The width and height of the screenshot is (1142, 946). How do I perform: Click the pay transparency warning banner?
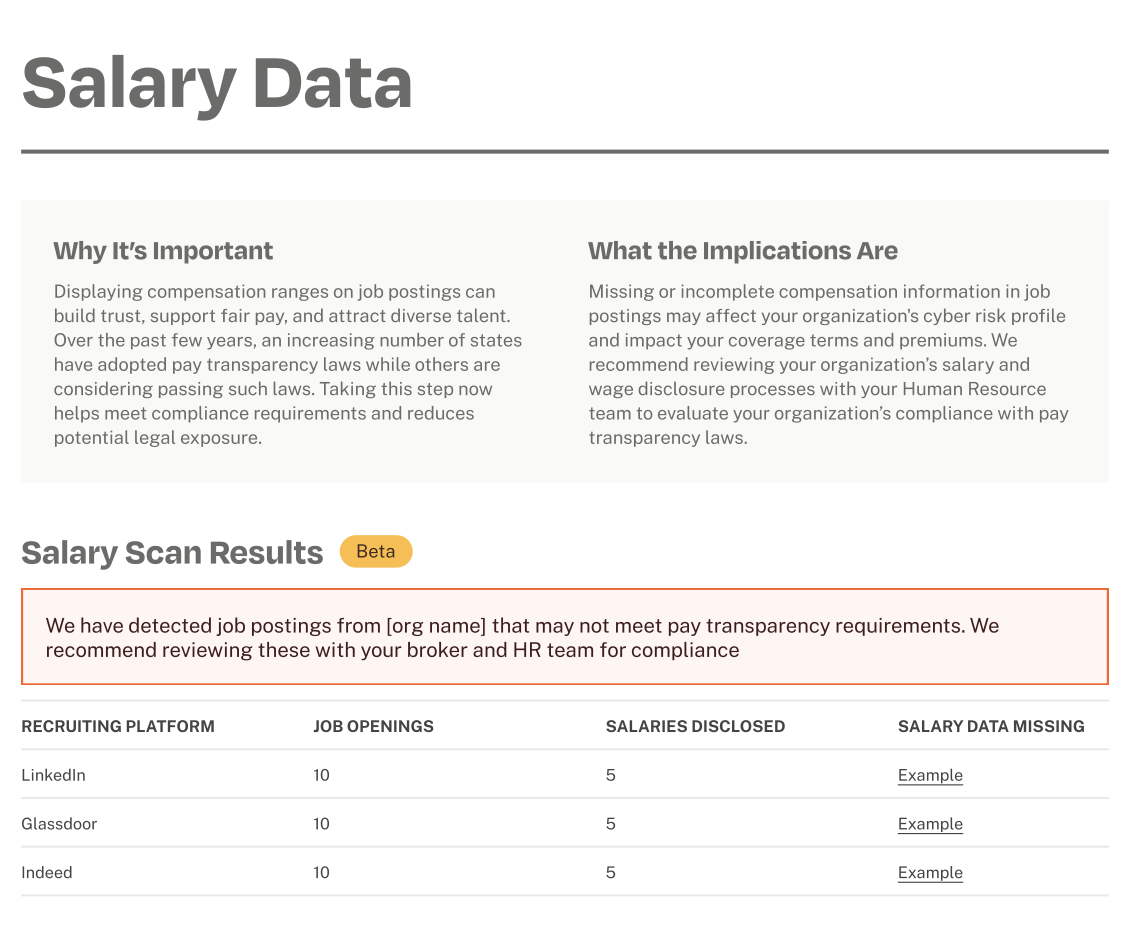[564, 637]
